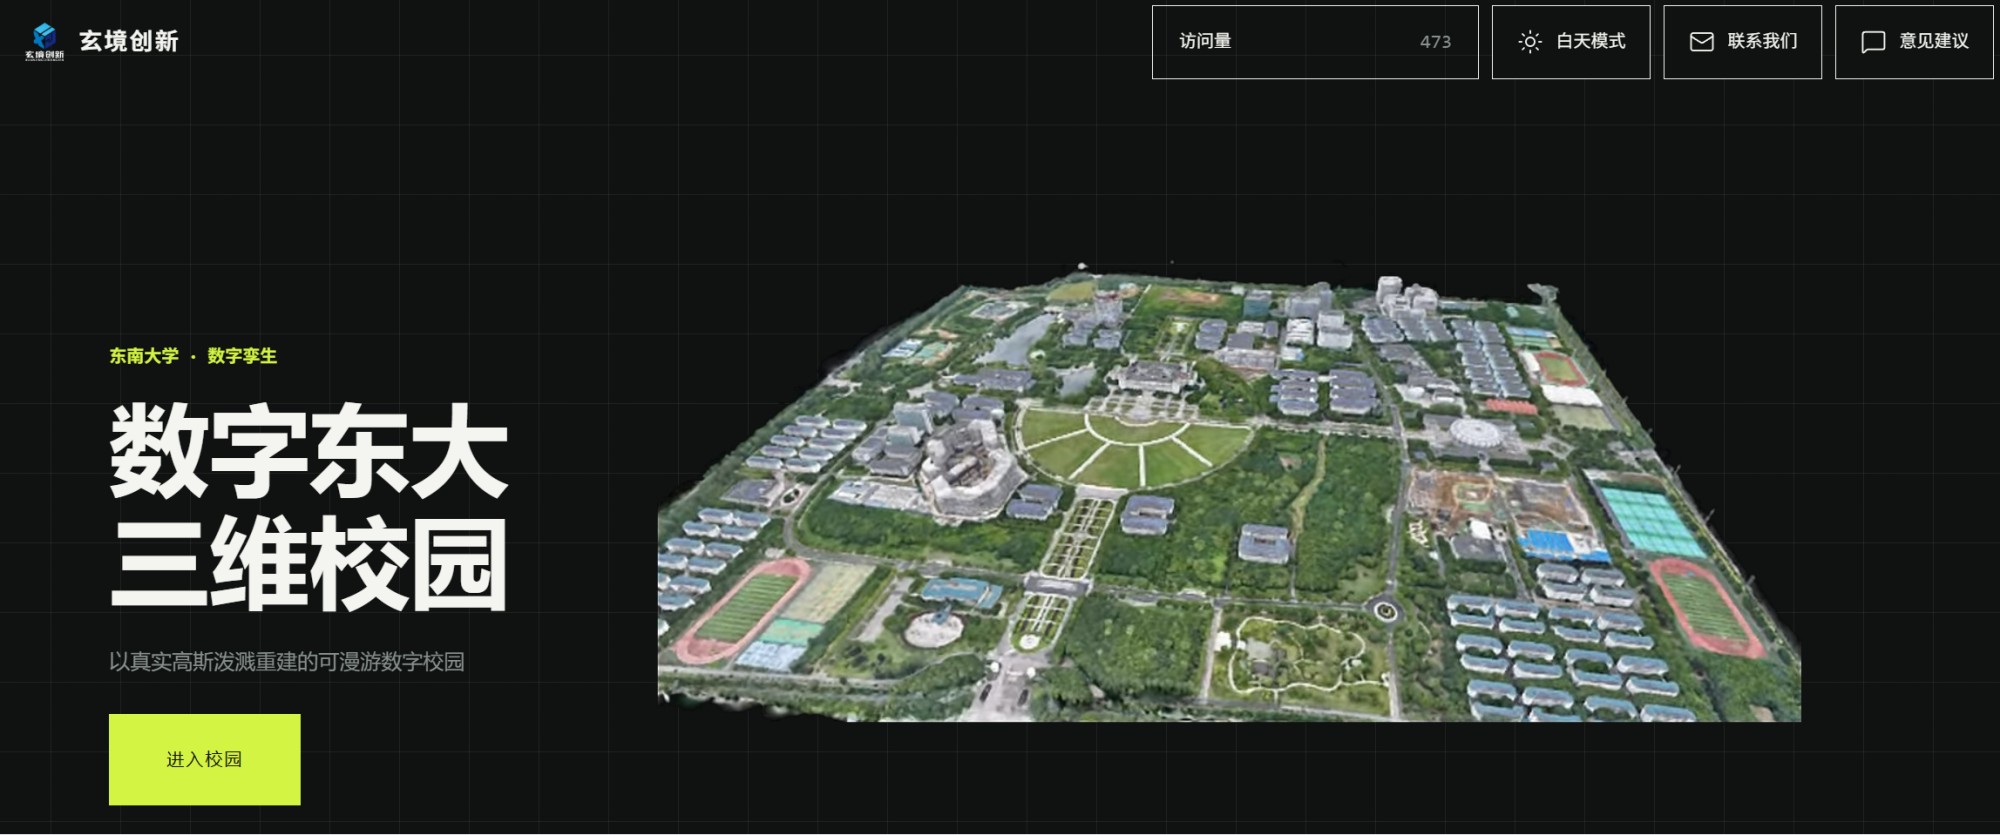Click the sun icon for 白天模式
The height and width of the screenshot is (835, 2000).
[x=1529, y=42]
